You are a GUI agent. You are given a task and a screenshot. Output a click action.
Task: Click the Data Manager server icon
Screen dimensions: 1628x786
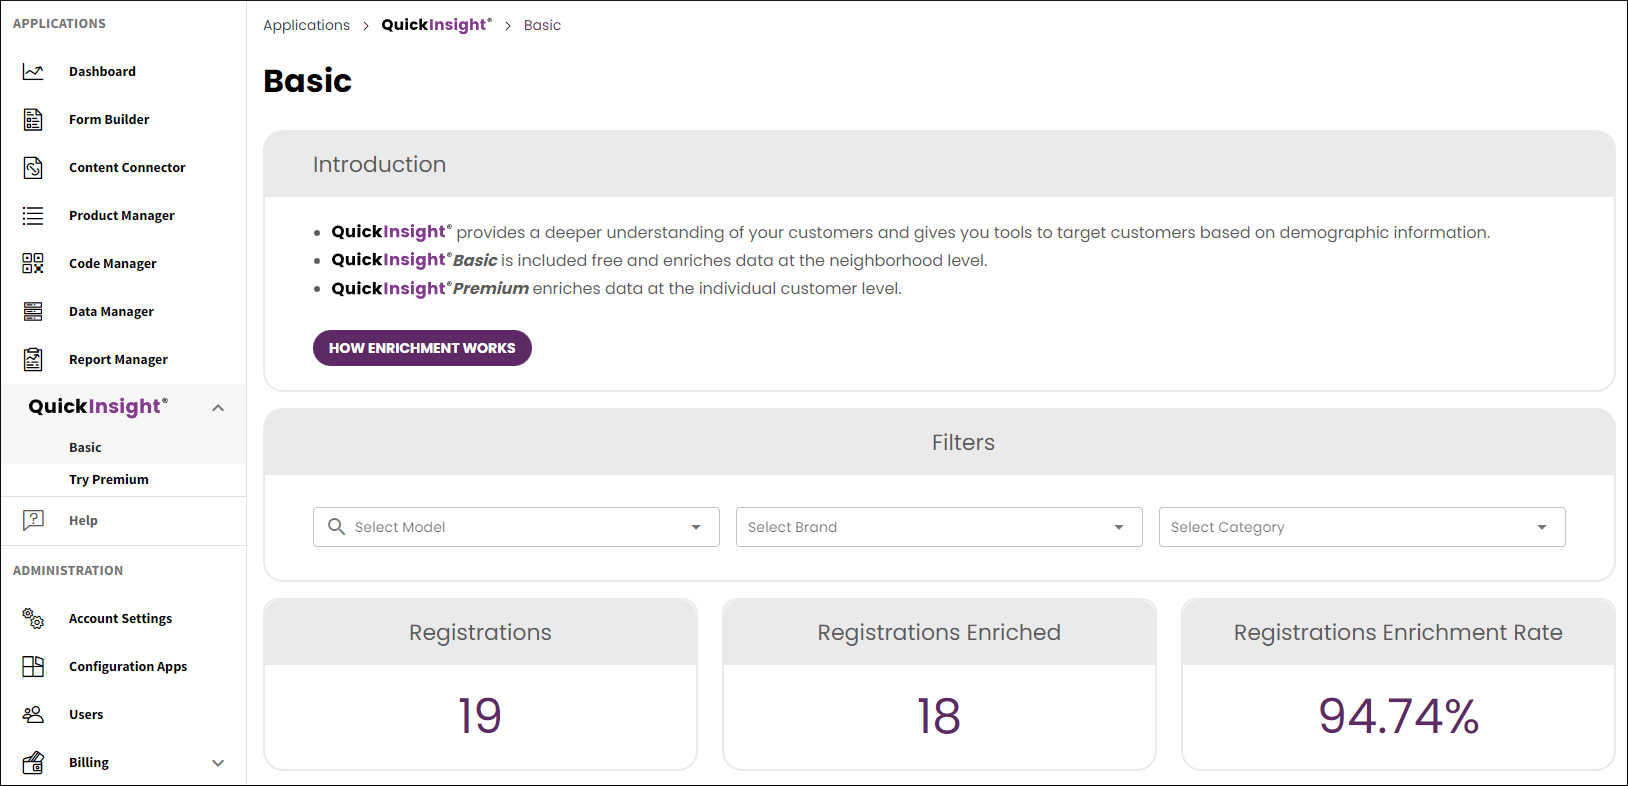click(x=33, y=312)
